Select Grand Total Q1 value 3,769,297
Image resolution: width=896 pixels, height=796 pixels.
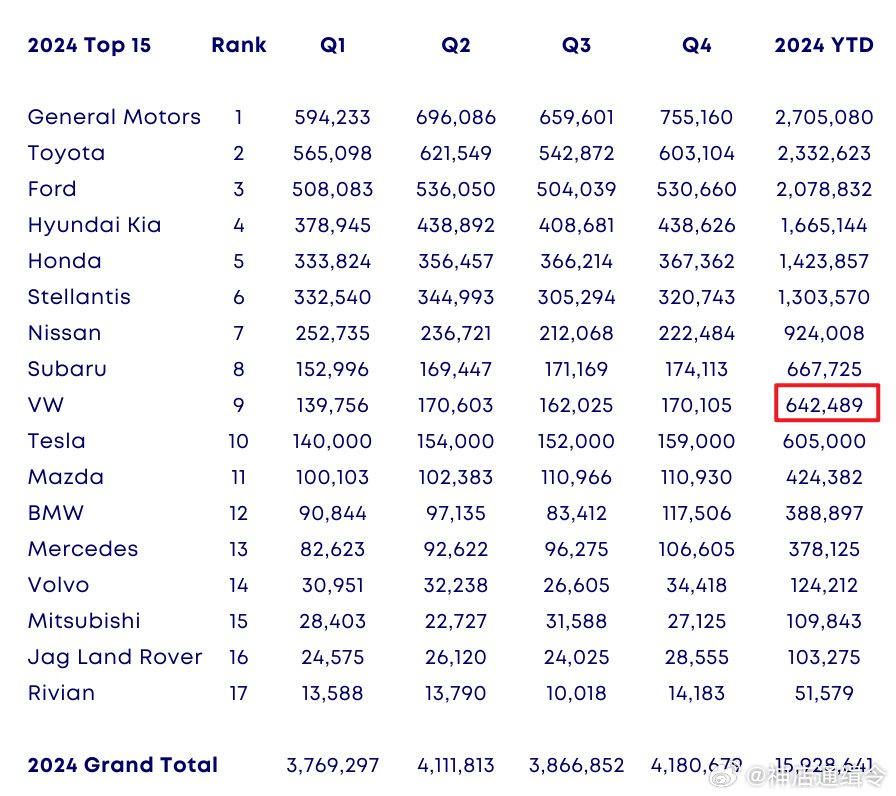[333, 766]
